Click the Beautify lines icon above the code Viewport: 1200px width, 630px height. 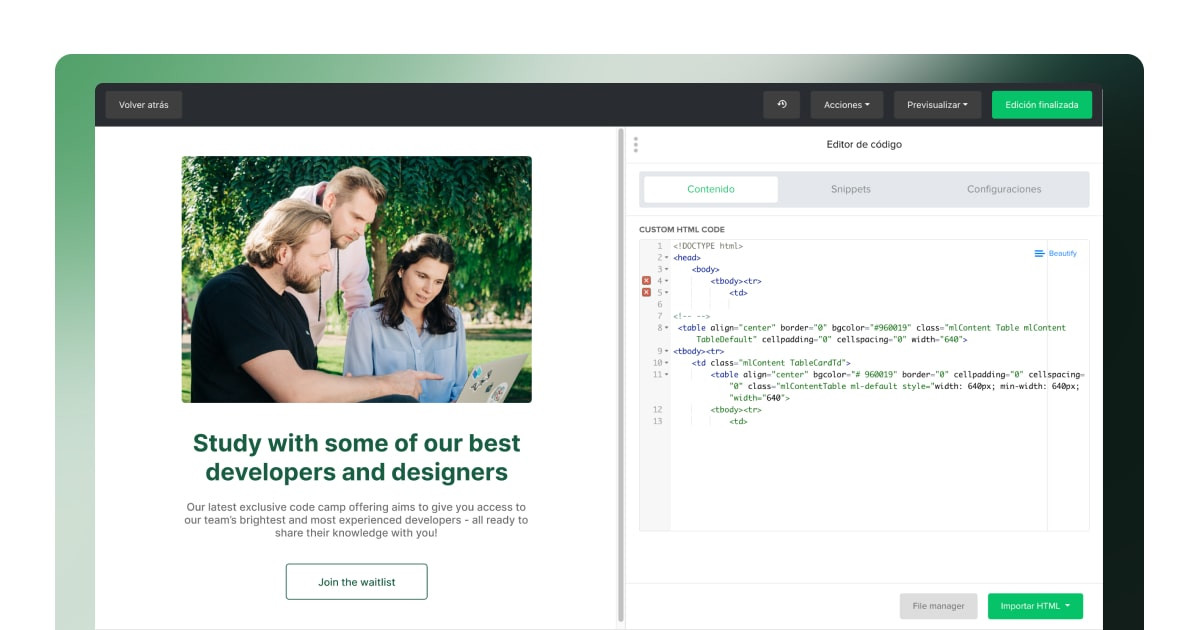pos(1040,253)
